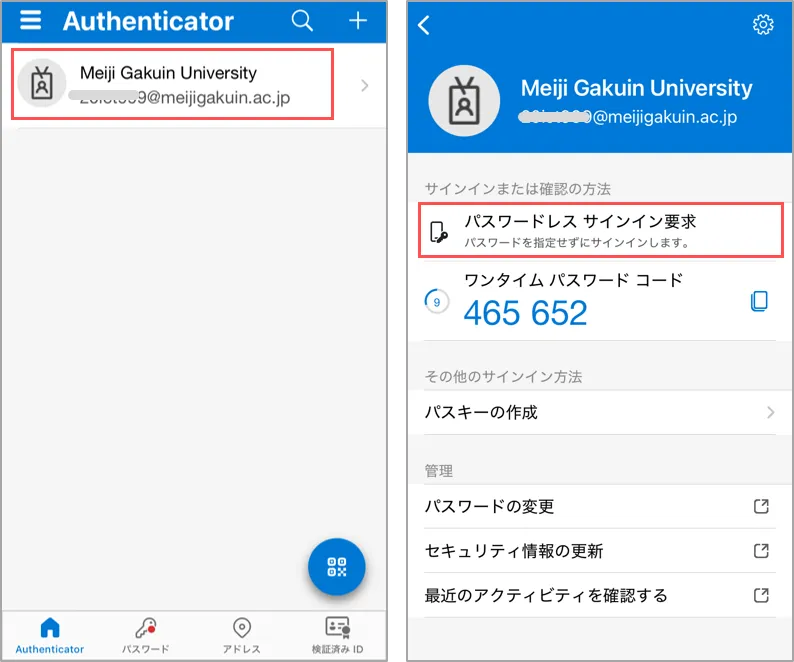The width and height of the screenshot is (794, 662).
Task: Go back using the left arrow
Action: click(424, 24)
